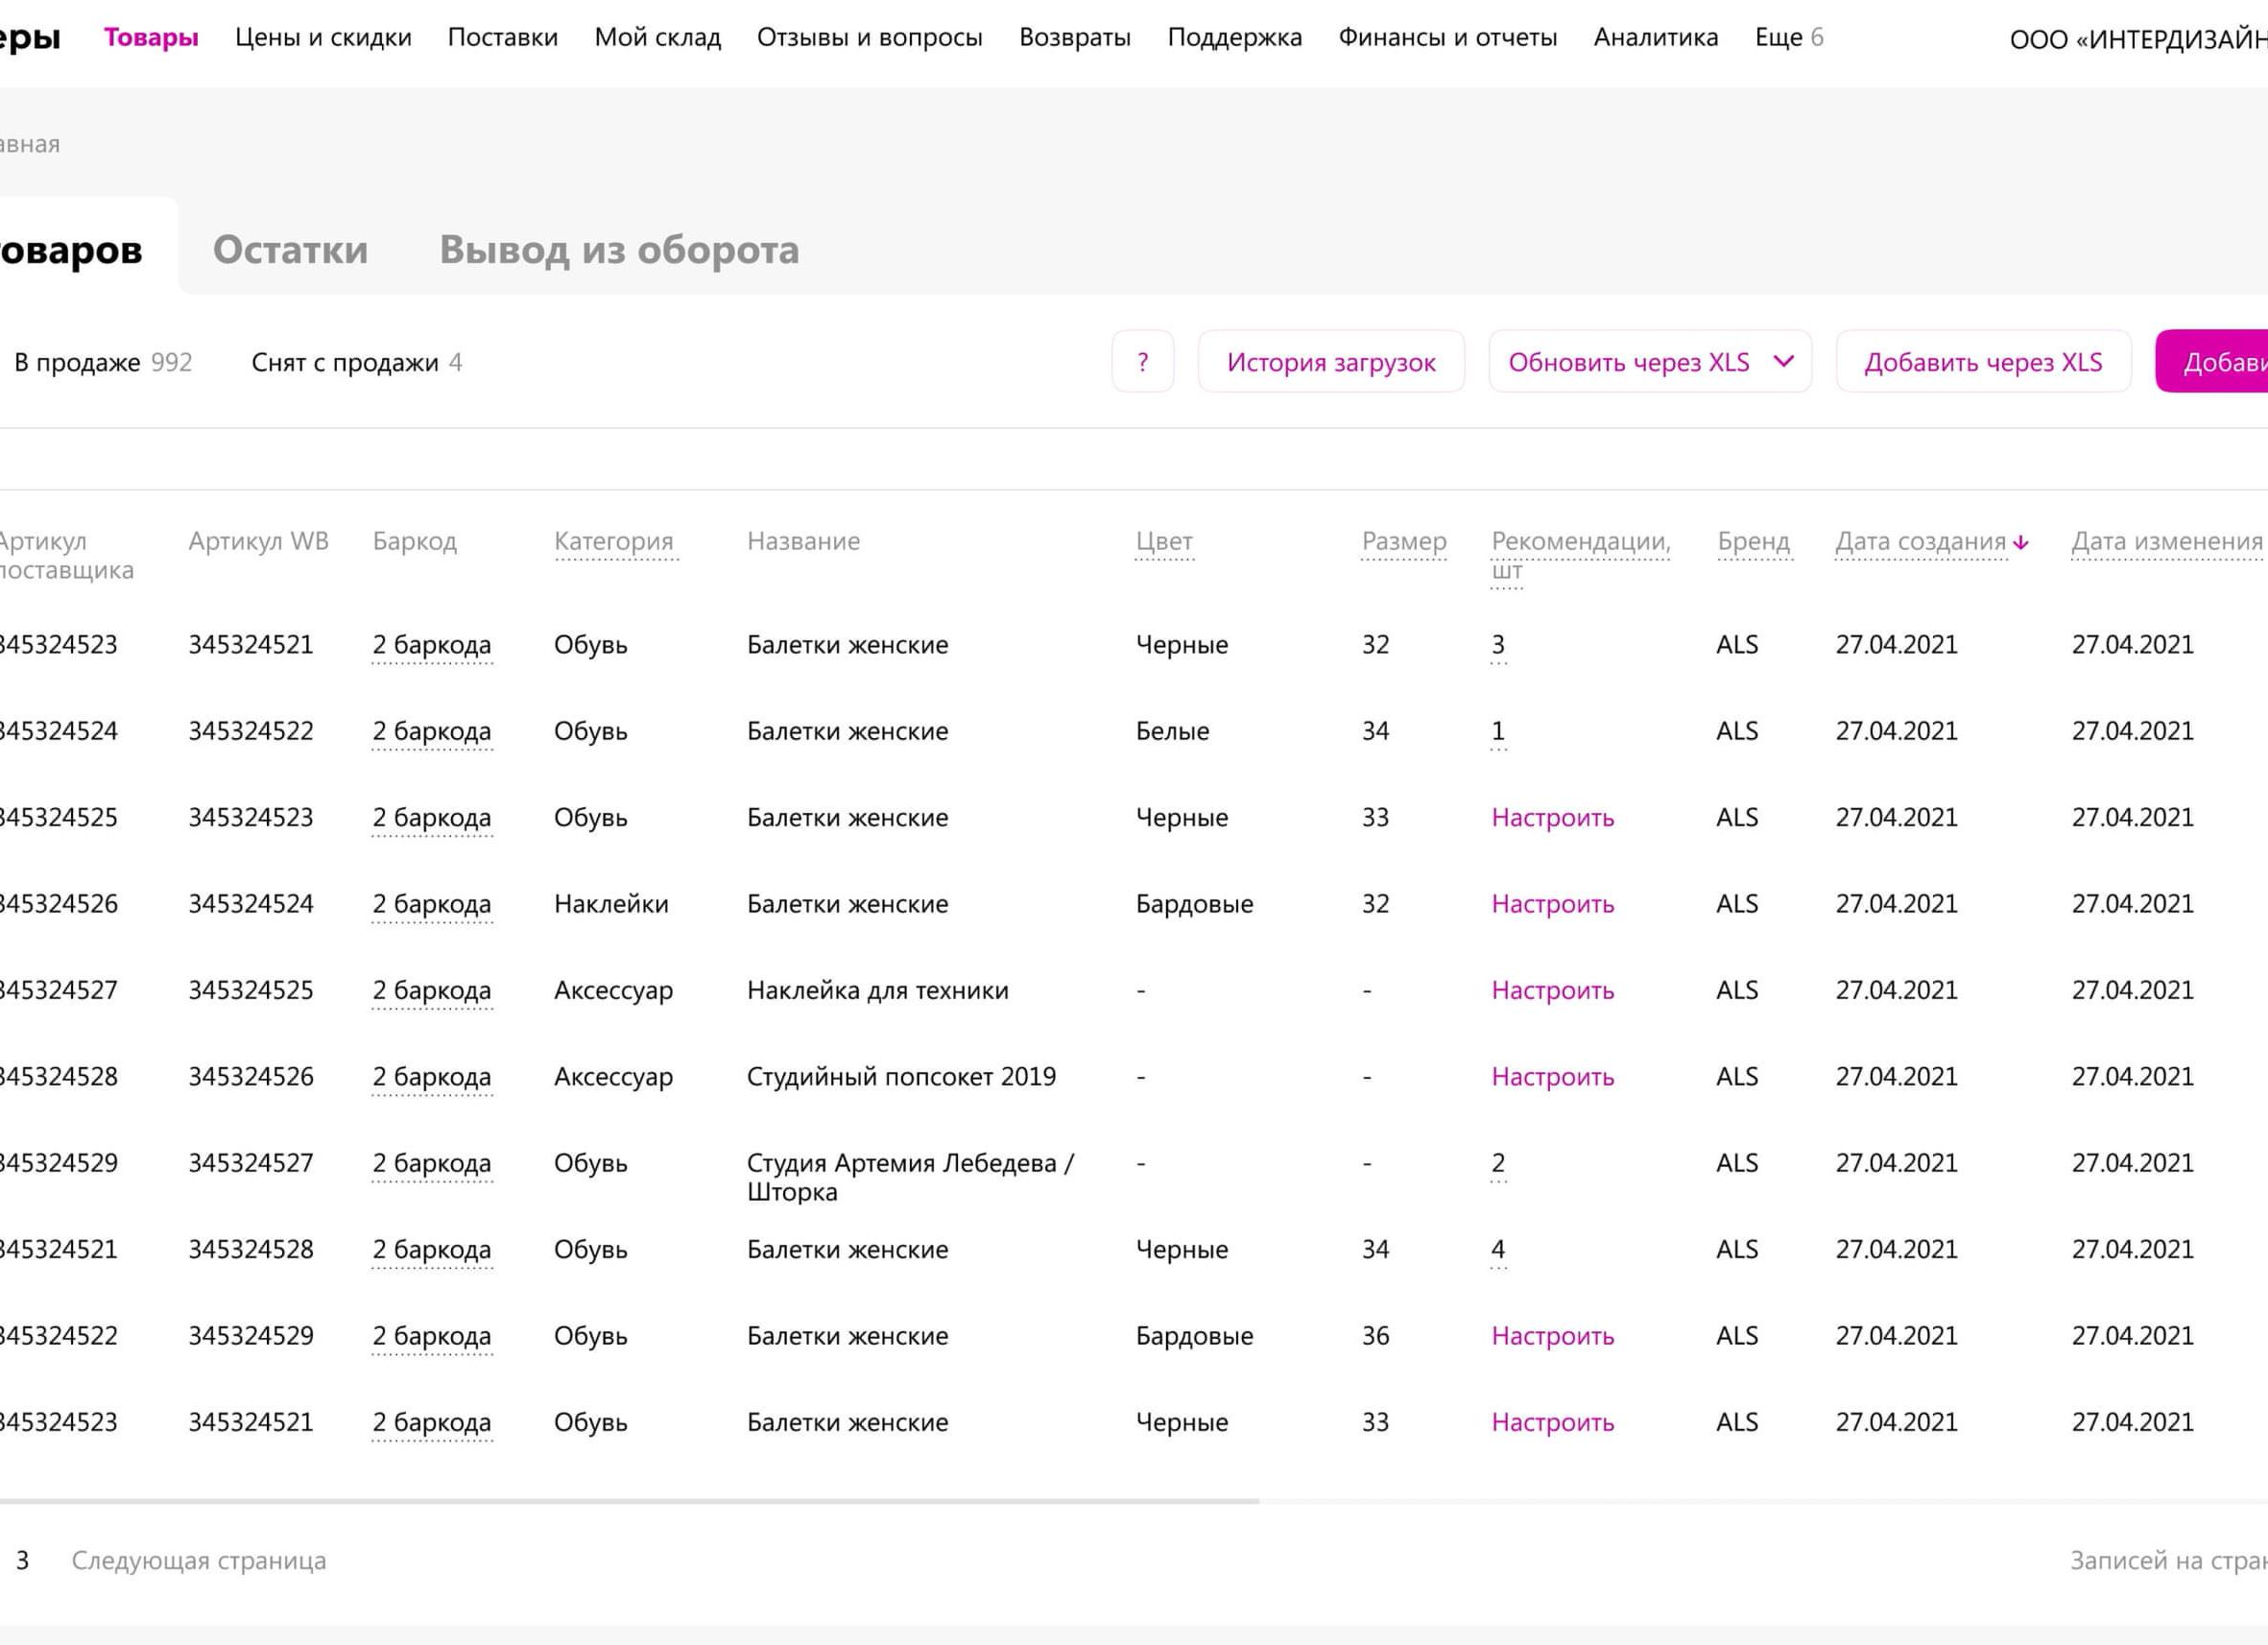The width and height of the screenshot is (2268, 1645).
Task: Sort by Размер column header
Action: click(1403, 541)
